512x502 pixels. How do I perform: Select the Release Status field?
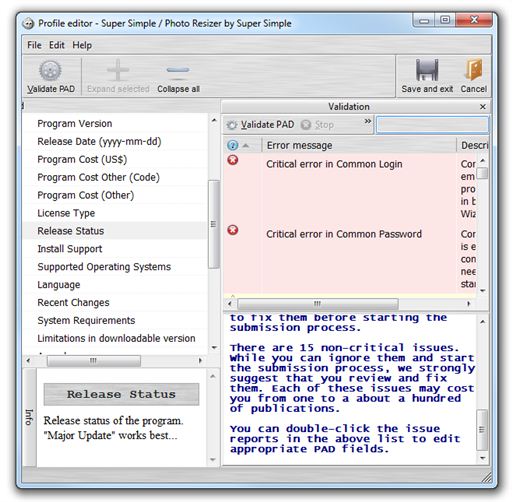[115, 231]
